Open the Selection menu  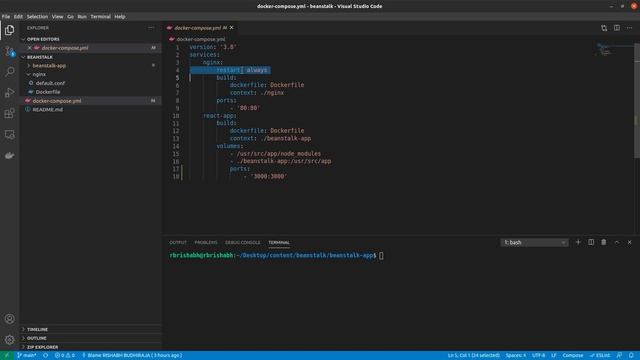[x=37, y=17]
